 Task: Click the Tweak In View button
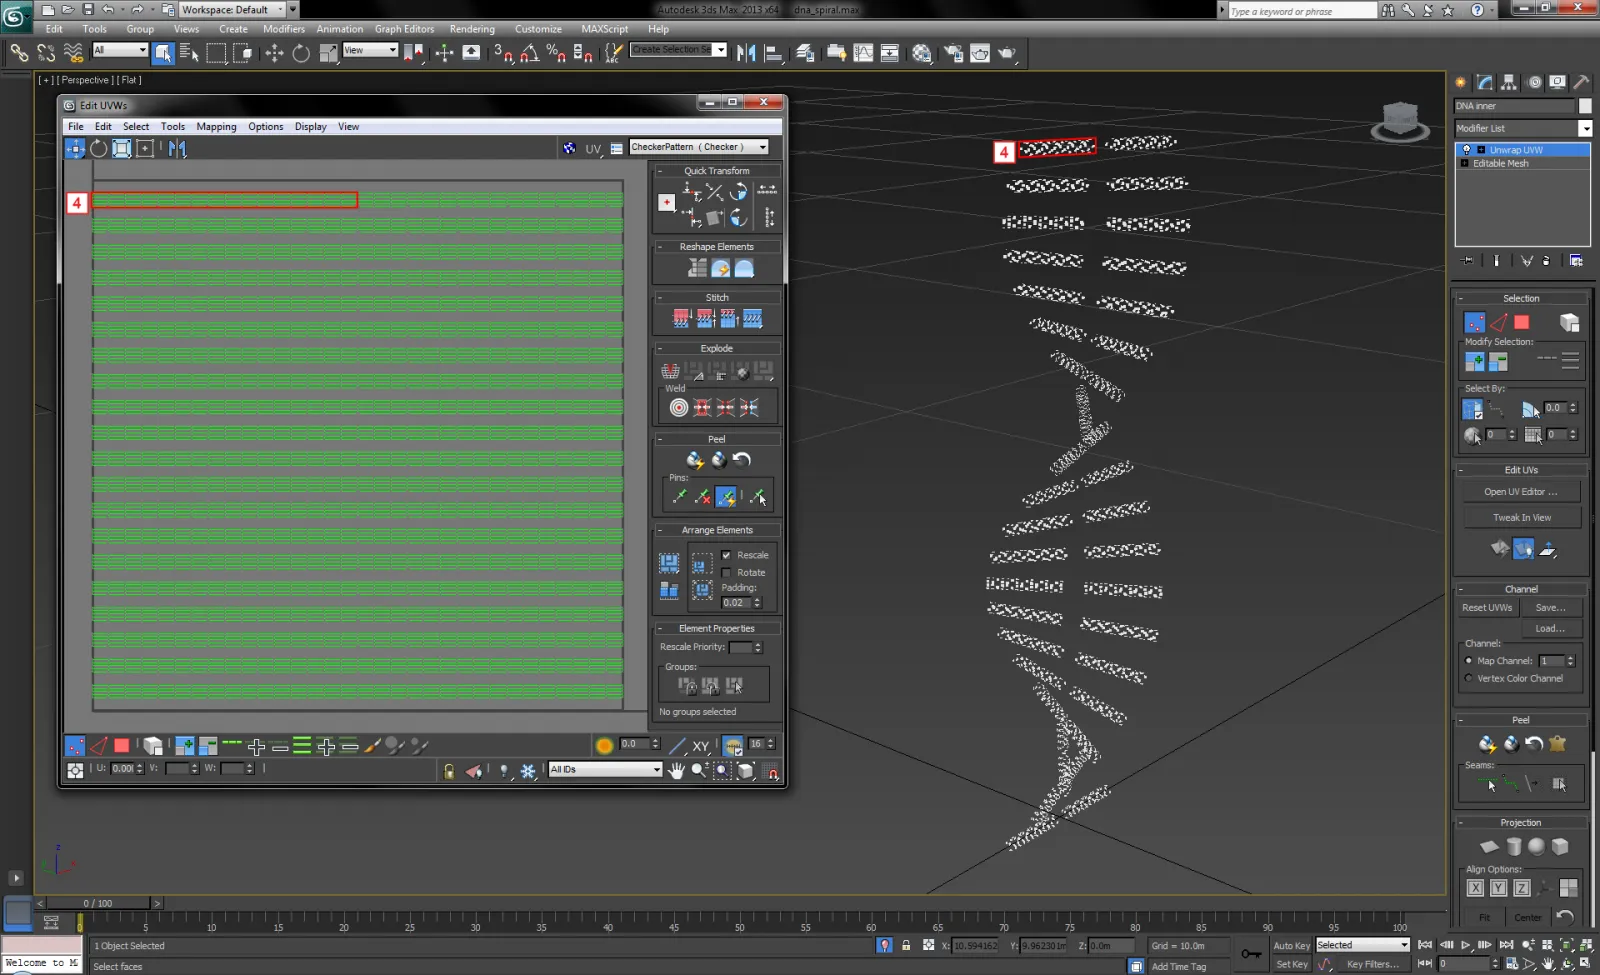[x=1521, y=517]
